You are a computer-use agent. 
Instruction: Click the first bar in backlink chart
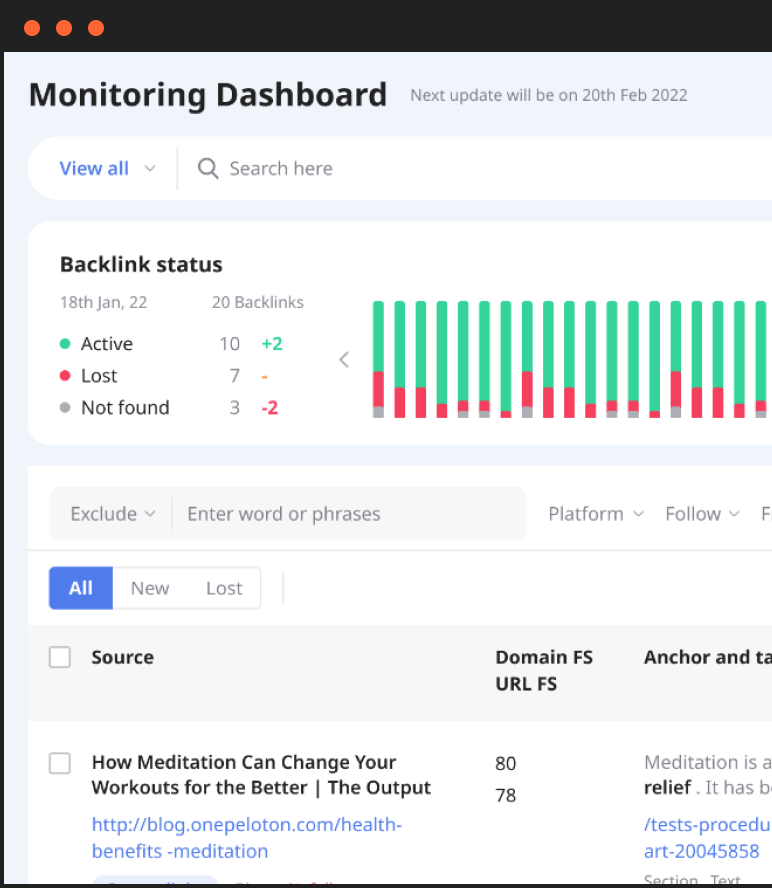(x=378, y=360)
